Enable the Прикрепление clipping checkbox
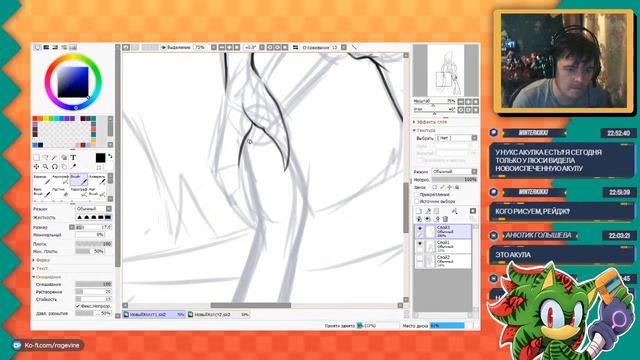The height and width of the screenshot is (360, 640). coord(418,195)
